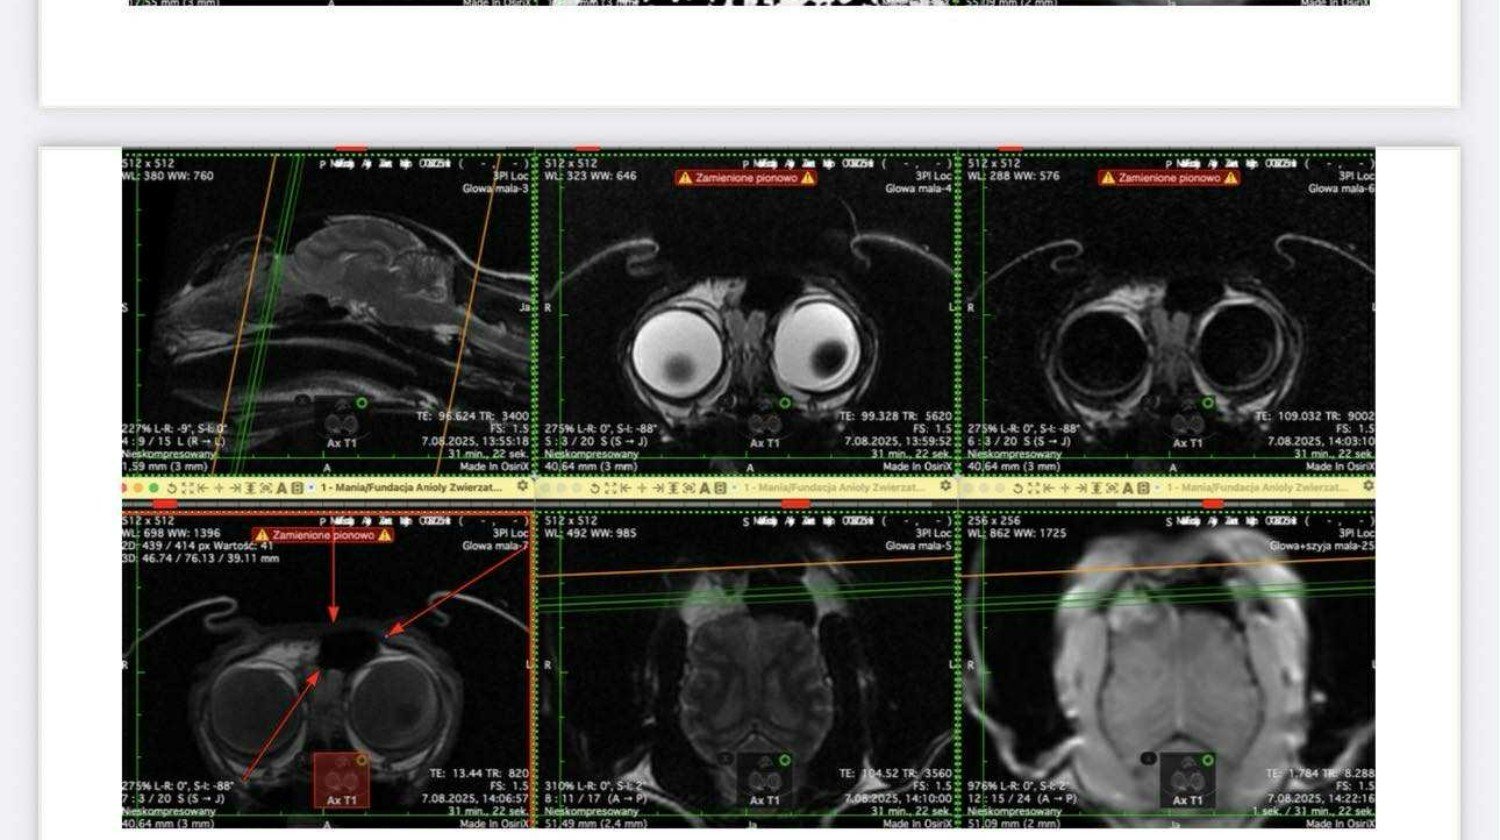Click the red slice marker above Glowa mala-5 viewer

796,503
